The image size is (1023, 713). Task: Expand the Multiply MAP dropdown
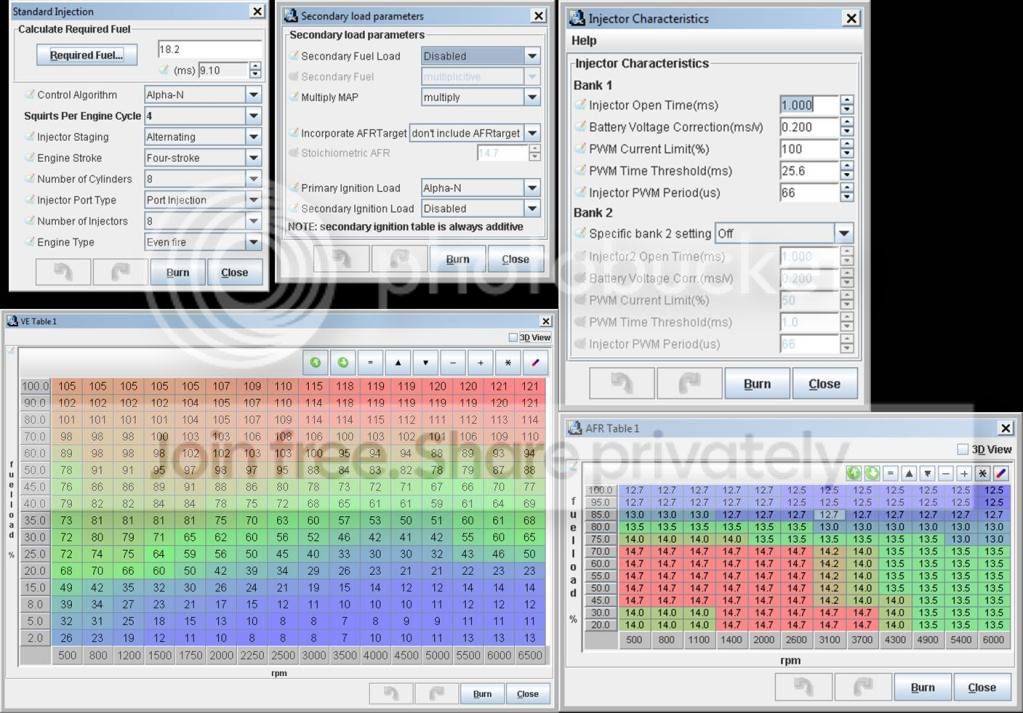[x=532, y=97]
